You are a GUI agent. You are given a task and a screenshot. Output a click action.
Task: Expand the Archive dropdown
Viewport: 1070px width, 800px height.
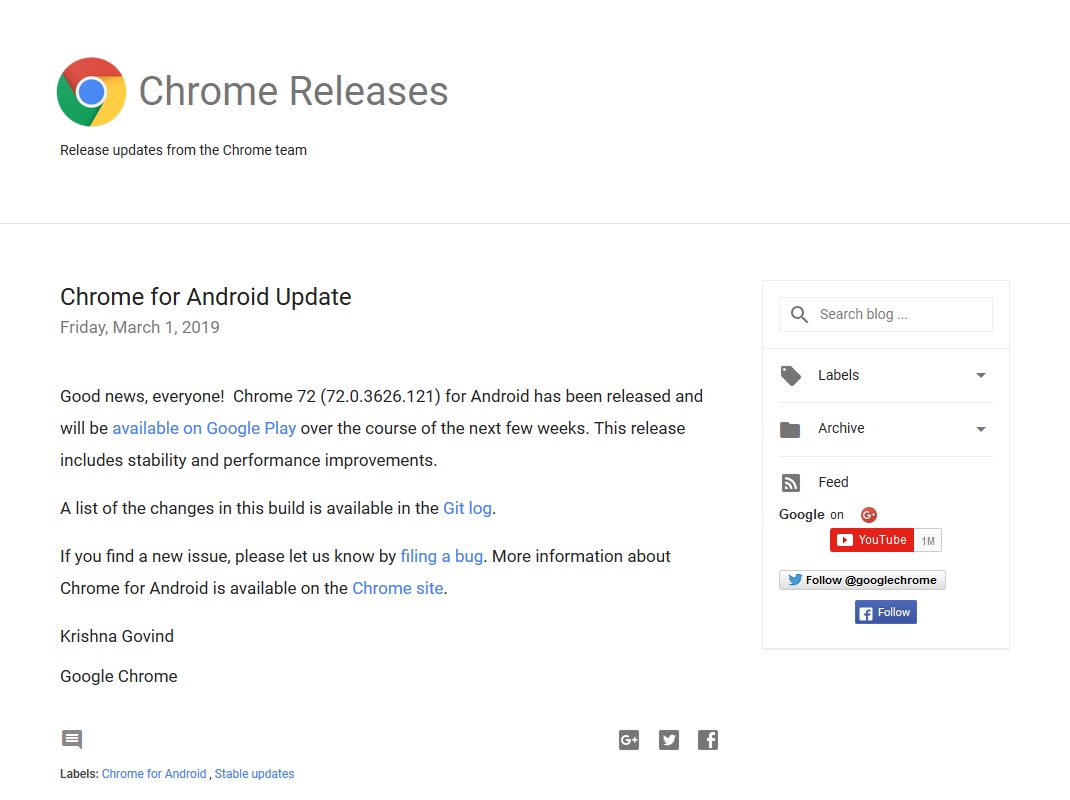981,429
